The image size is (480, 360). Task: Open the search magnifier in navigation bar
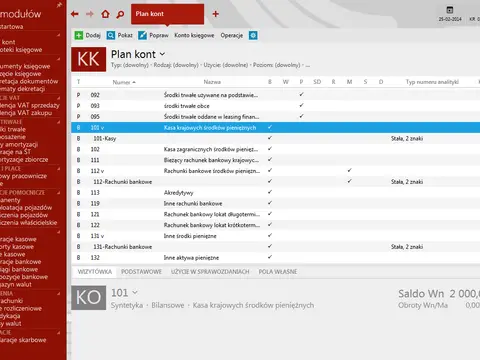point(120,14)
